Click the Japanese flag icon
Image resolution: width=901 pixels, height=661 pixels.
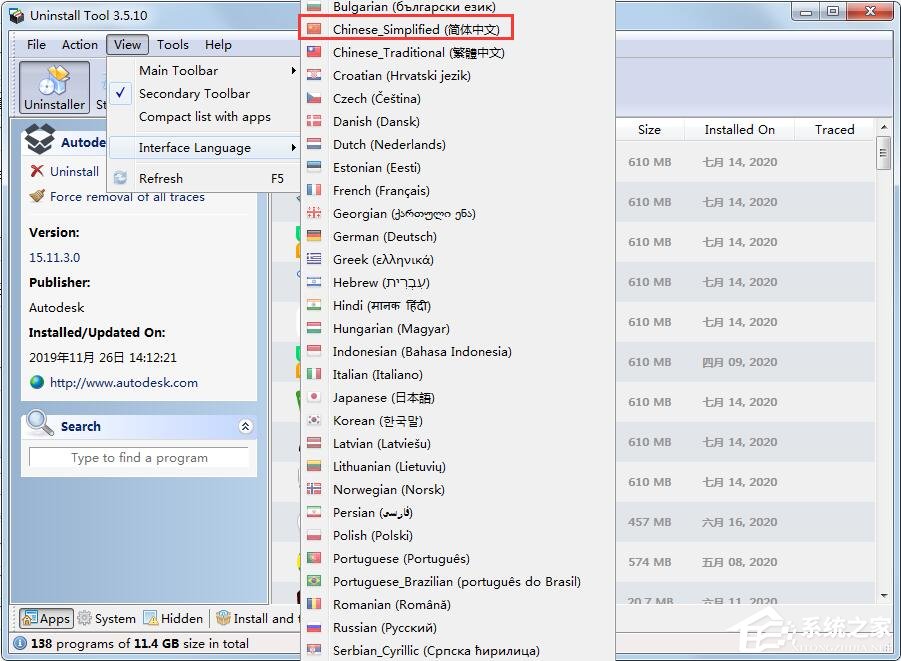[x=315, y=397]
